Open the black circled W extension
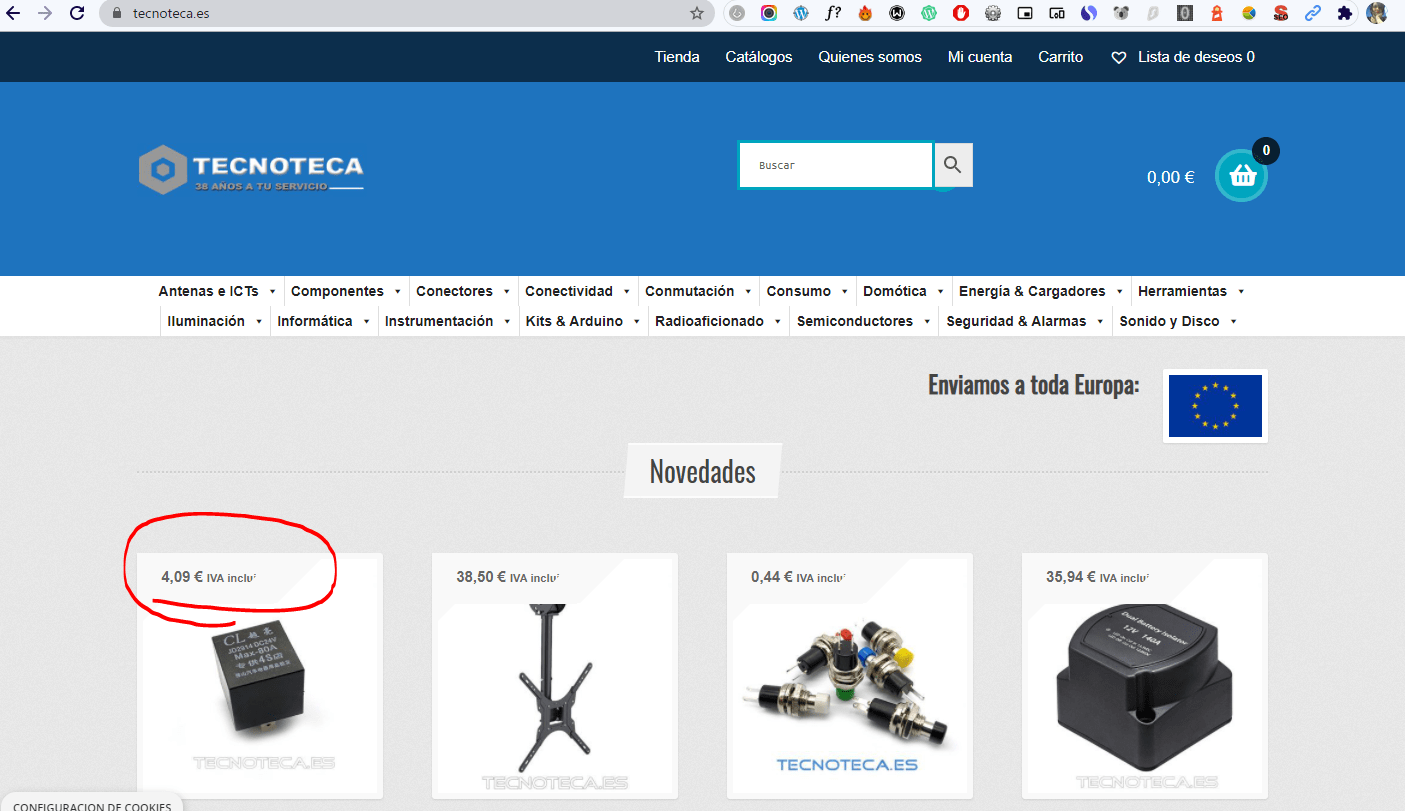 [897, 13]
